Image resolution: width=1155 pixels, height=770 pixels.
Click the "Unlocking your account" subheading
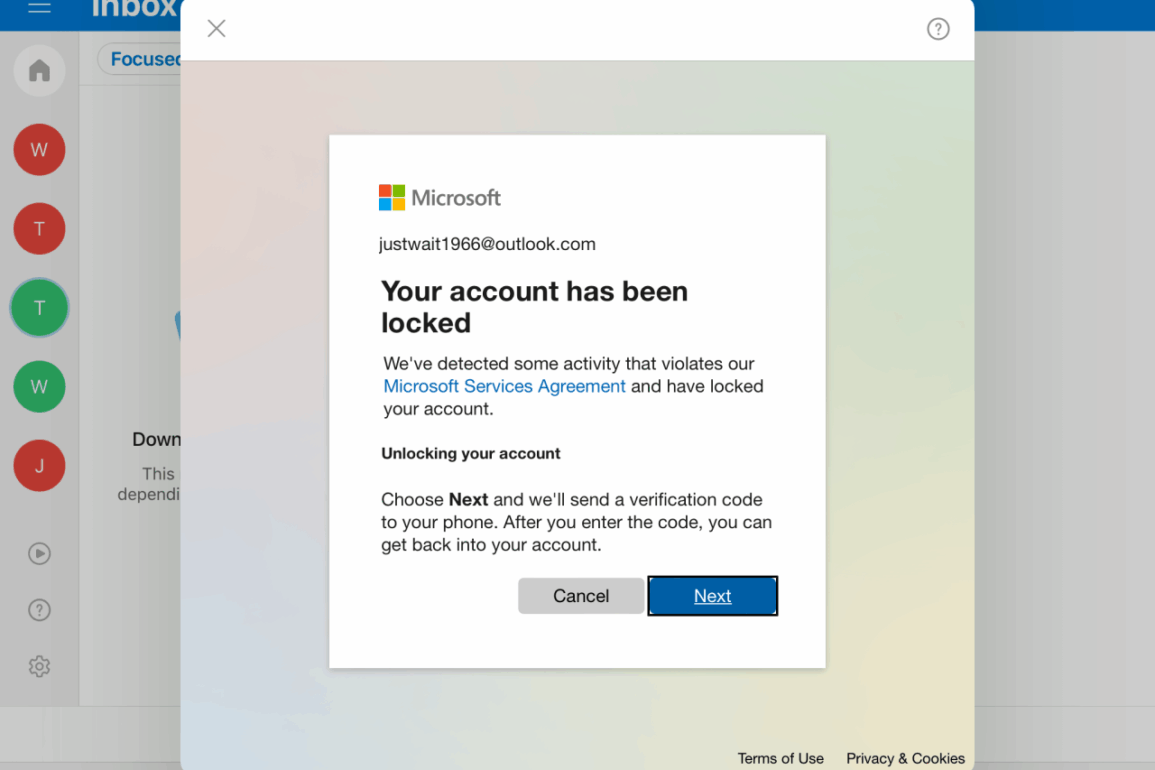471,454
